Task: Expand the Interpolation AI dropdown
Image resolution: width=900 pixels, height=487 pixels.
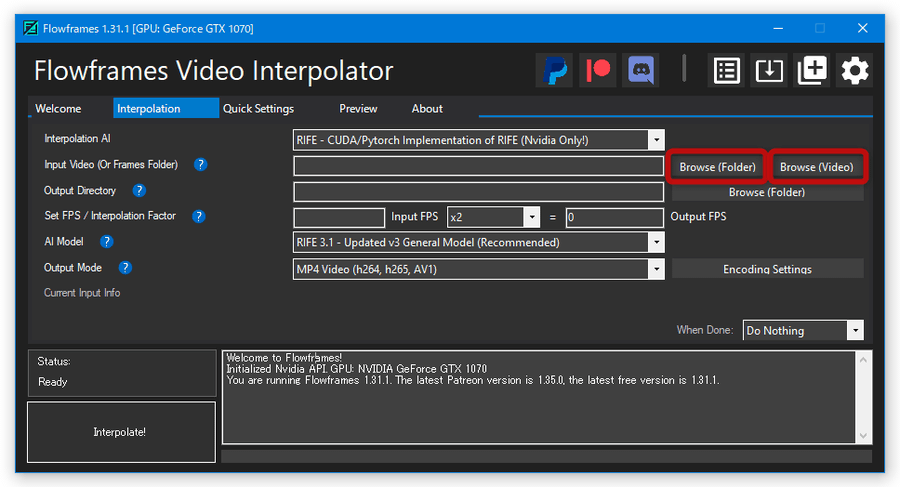Action: (x=656, y=140)
